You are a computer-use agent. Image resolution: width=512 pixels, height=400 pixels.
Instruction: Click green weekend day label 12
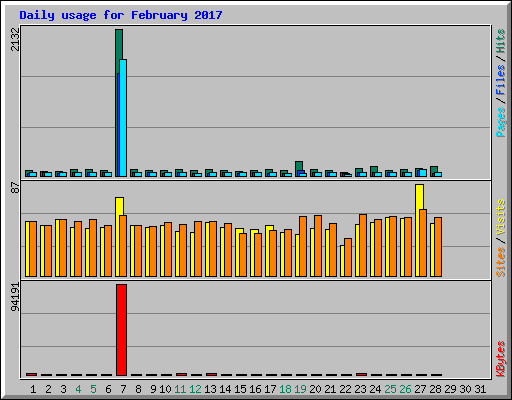click(195, 389)
